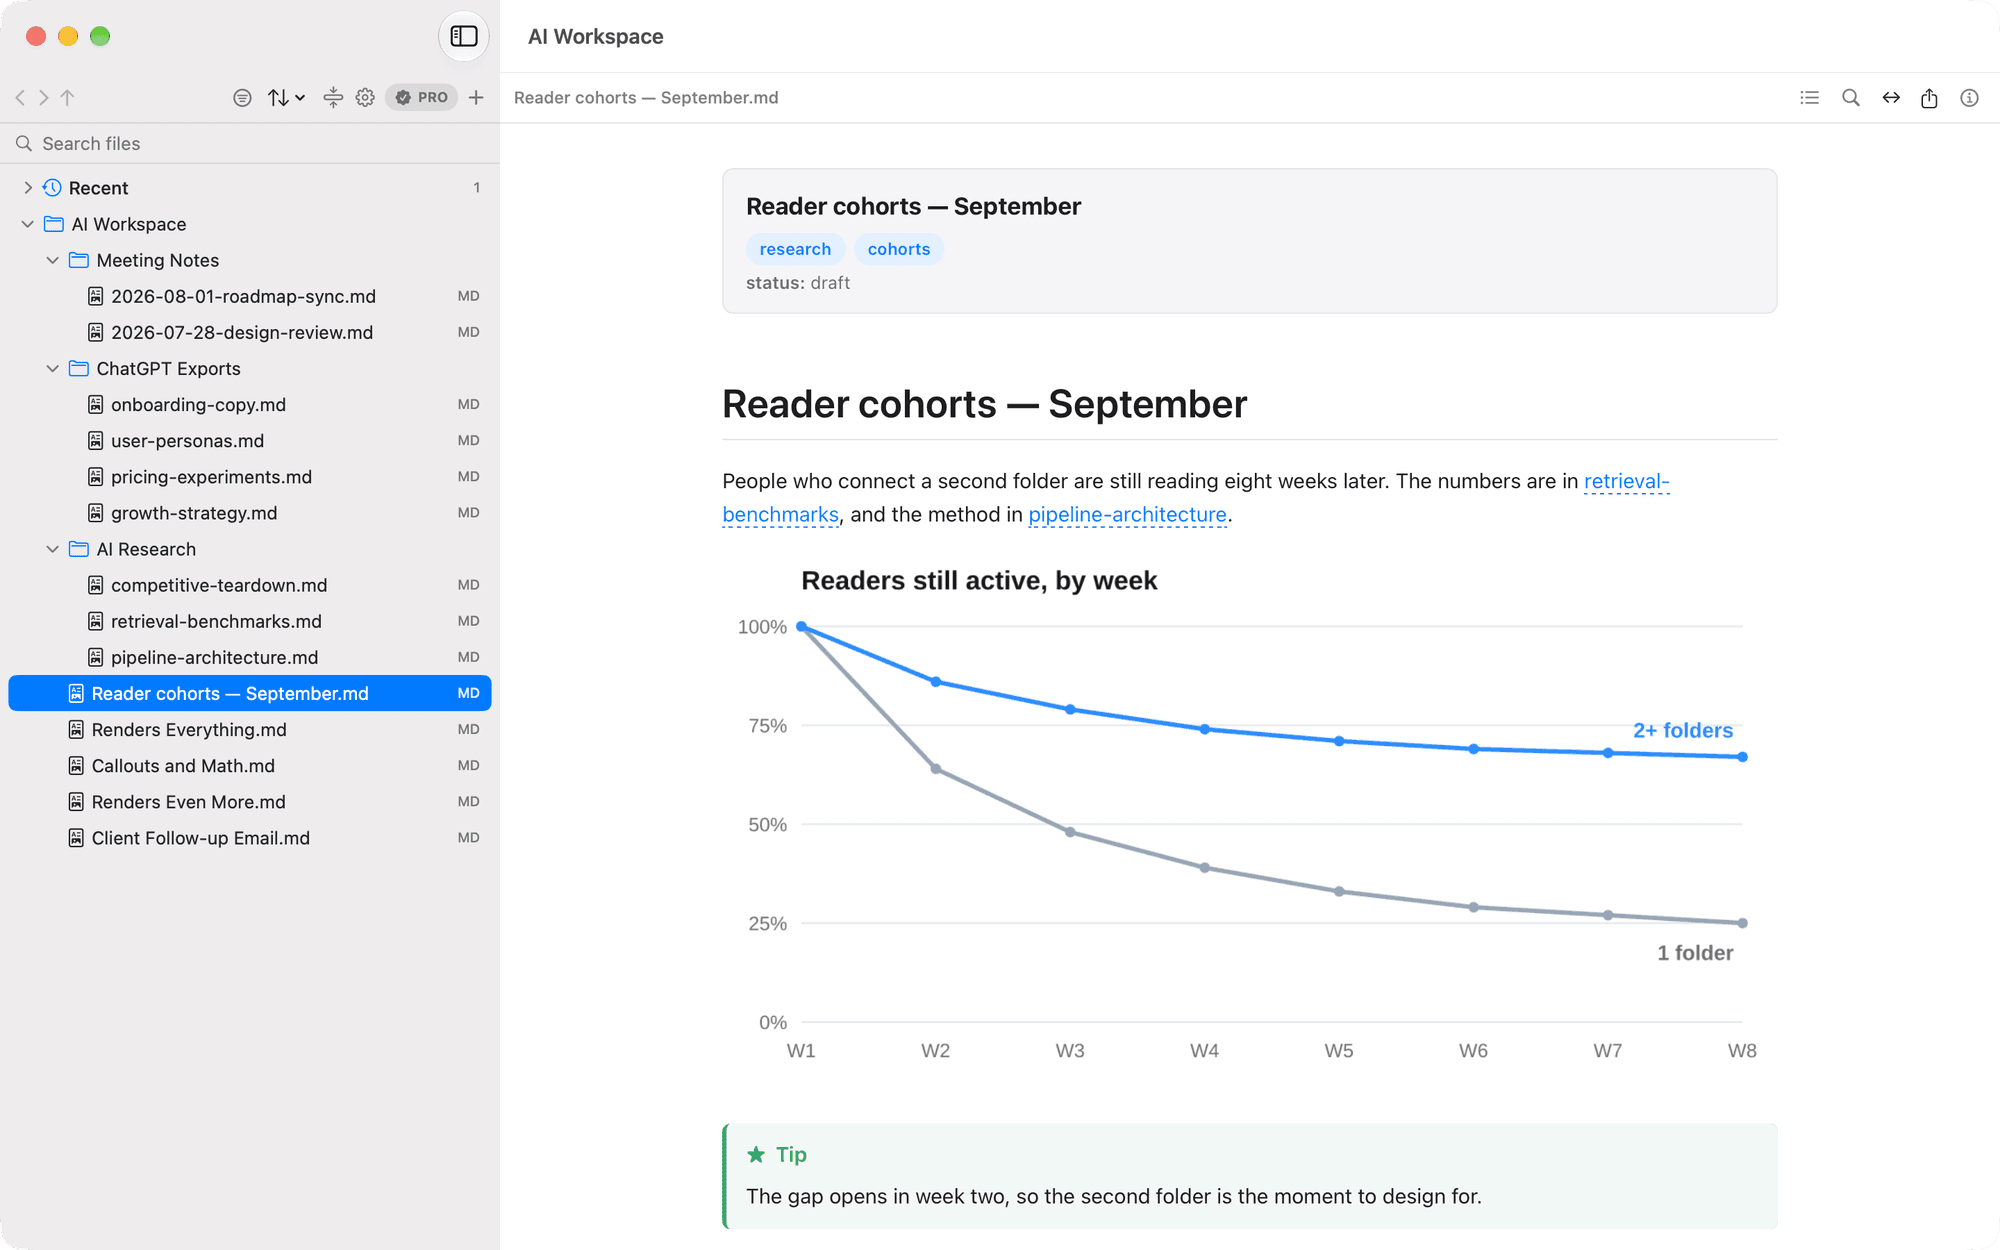Select retrieval-benchmarks.md in sidebar
2000x1250 pixels.
click(250, 621)
